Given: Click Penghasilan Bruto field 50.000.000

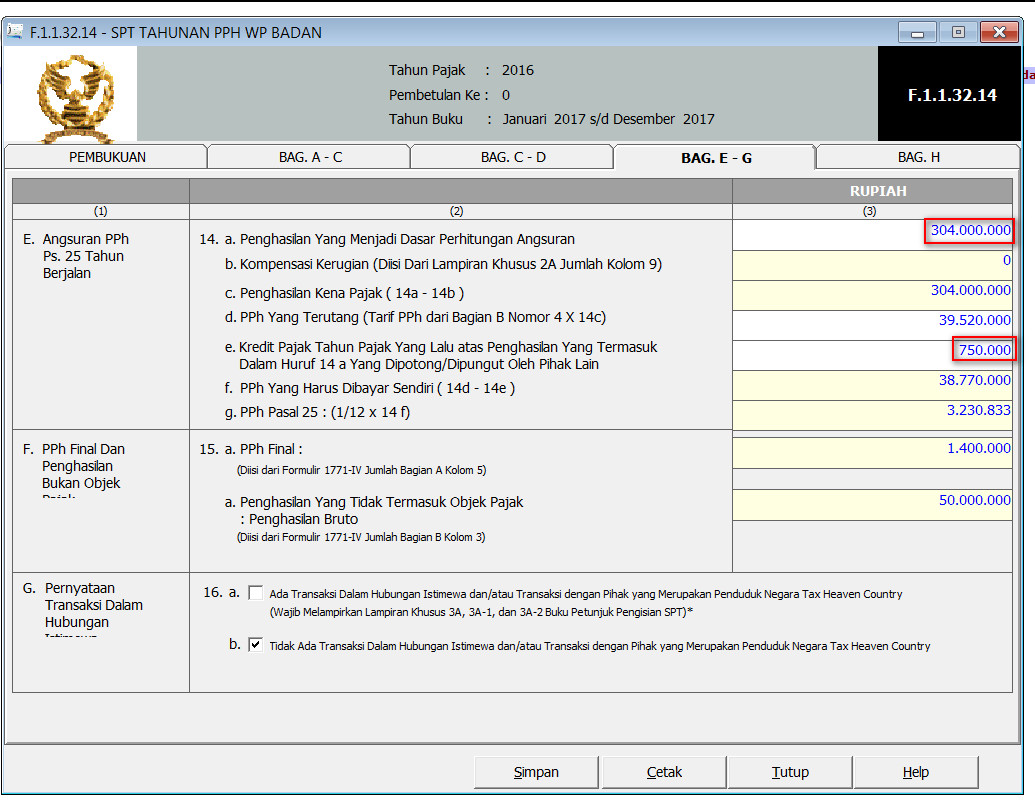Looking at the screenshot, I should [872, 505].
